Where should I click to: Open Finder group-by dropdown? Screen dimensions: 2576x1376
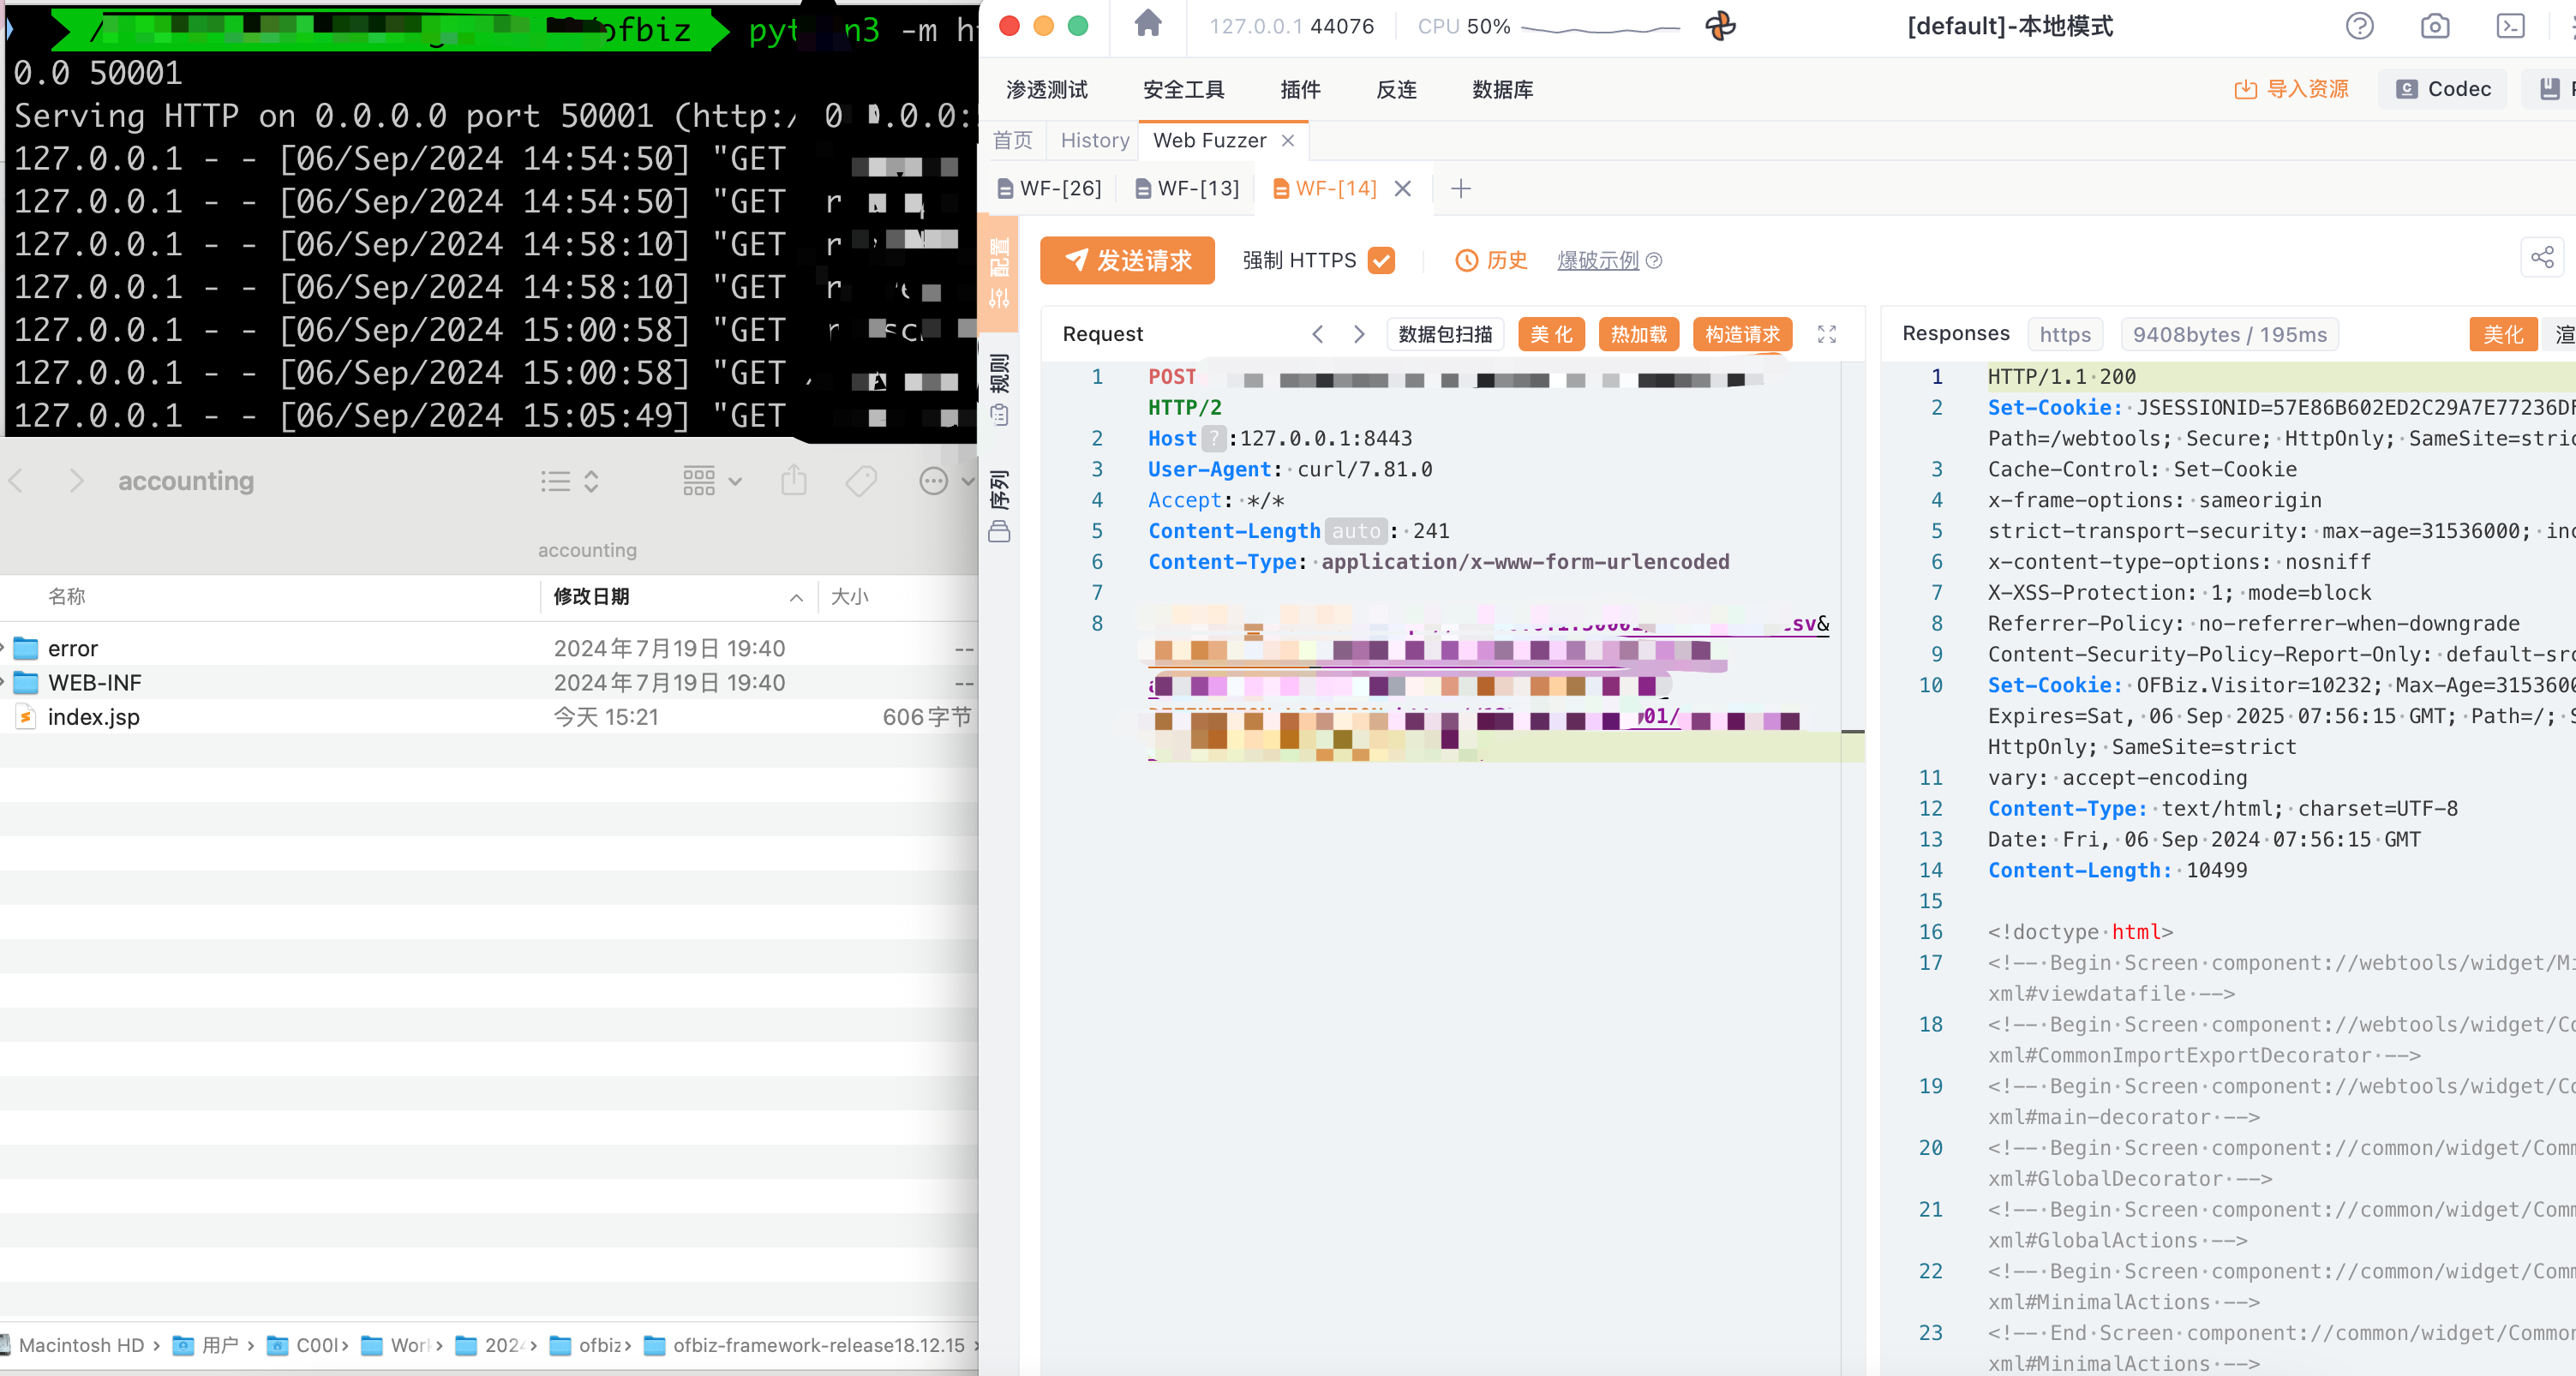click(712, 481)
